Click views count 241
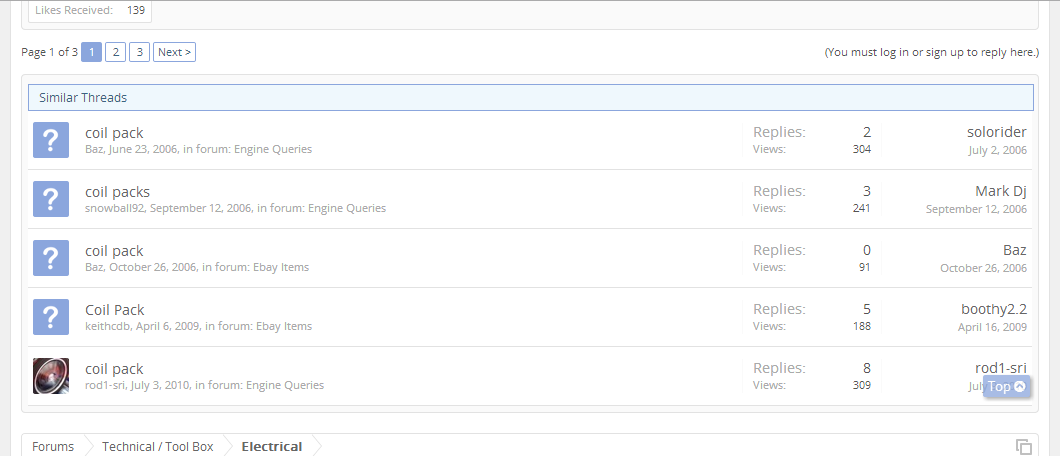This screenshot has width=1060, height=456. [862, 208]
